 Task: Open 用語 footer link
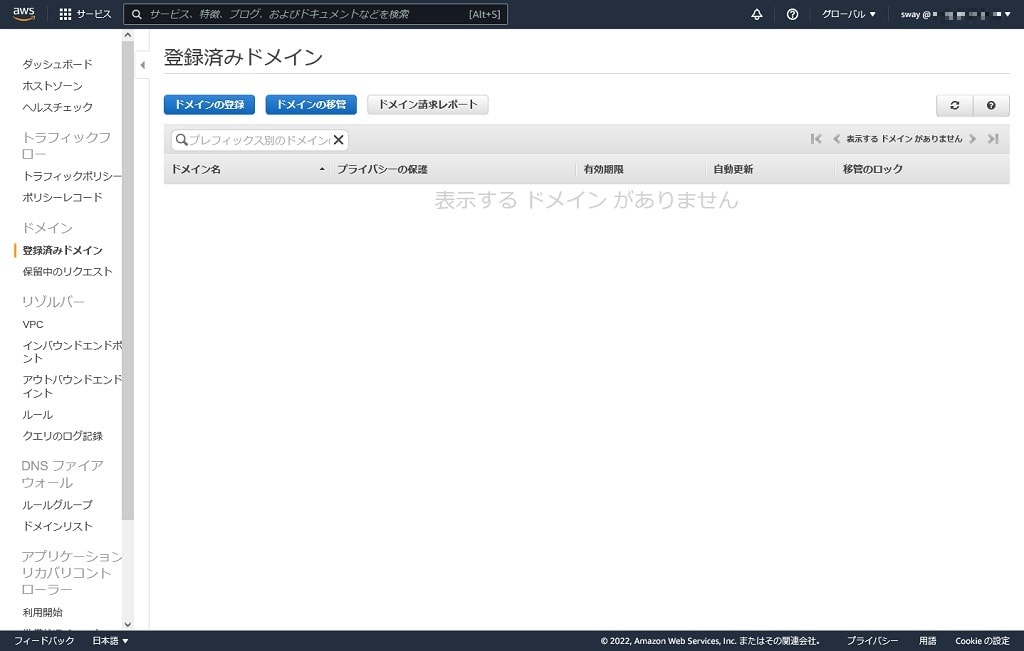click(927, 641)
